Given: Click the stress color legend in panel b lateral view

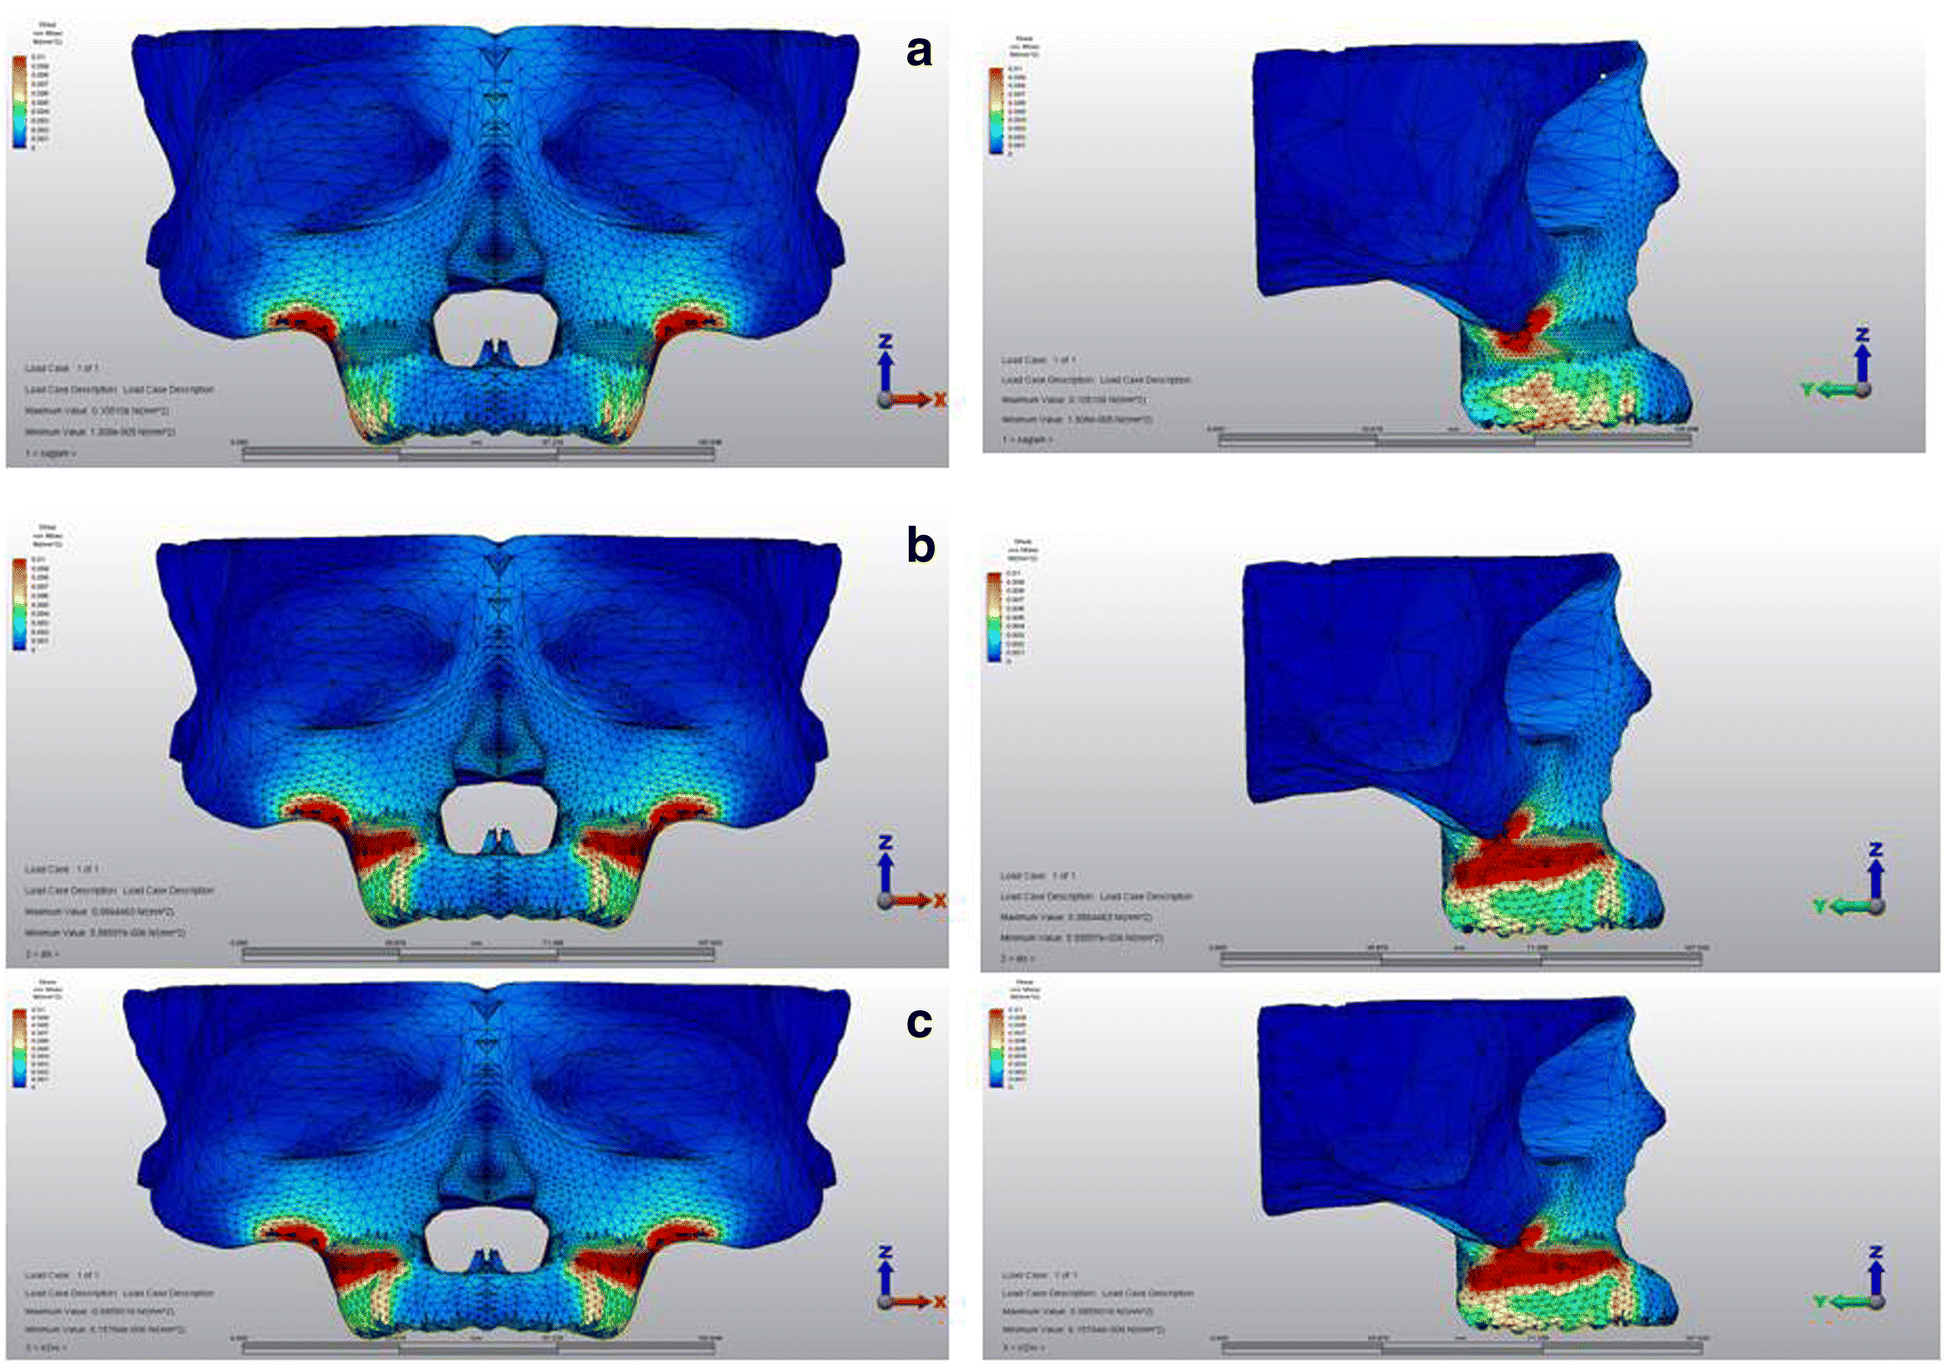Looking at the screenshot, I should (x=995, y=616).
